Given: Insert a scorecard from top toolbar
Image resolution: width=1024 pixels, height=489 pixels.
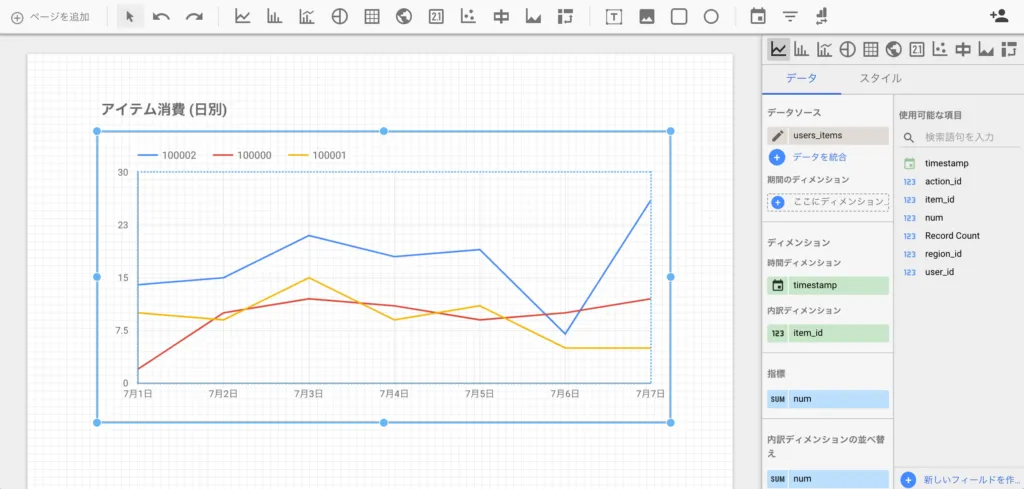Looking at the screenshot, I should pos(436,17).
